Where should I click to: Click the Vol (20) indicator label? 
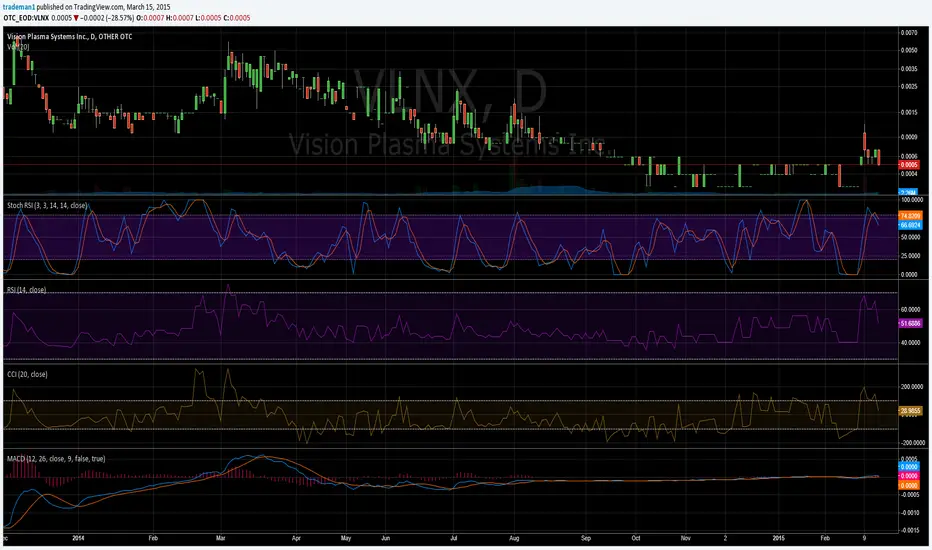[18, 46]
